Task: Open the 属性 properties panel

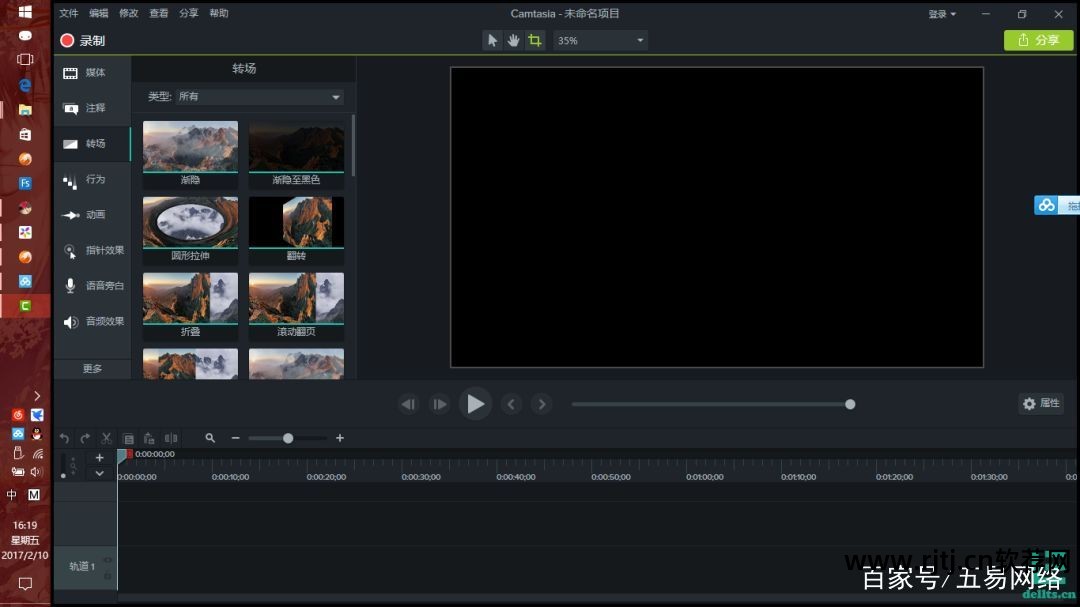Action: click(1041, 404)
